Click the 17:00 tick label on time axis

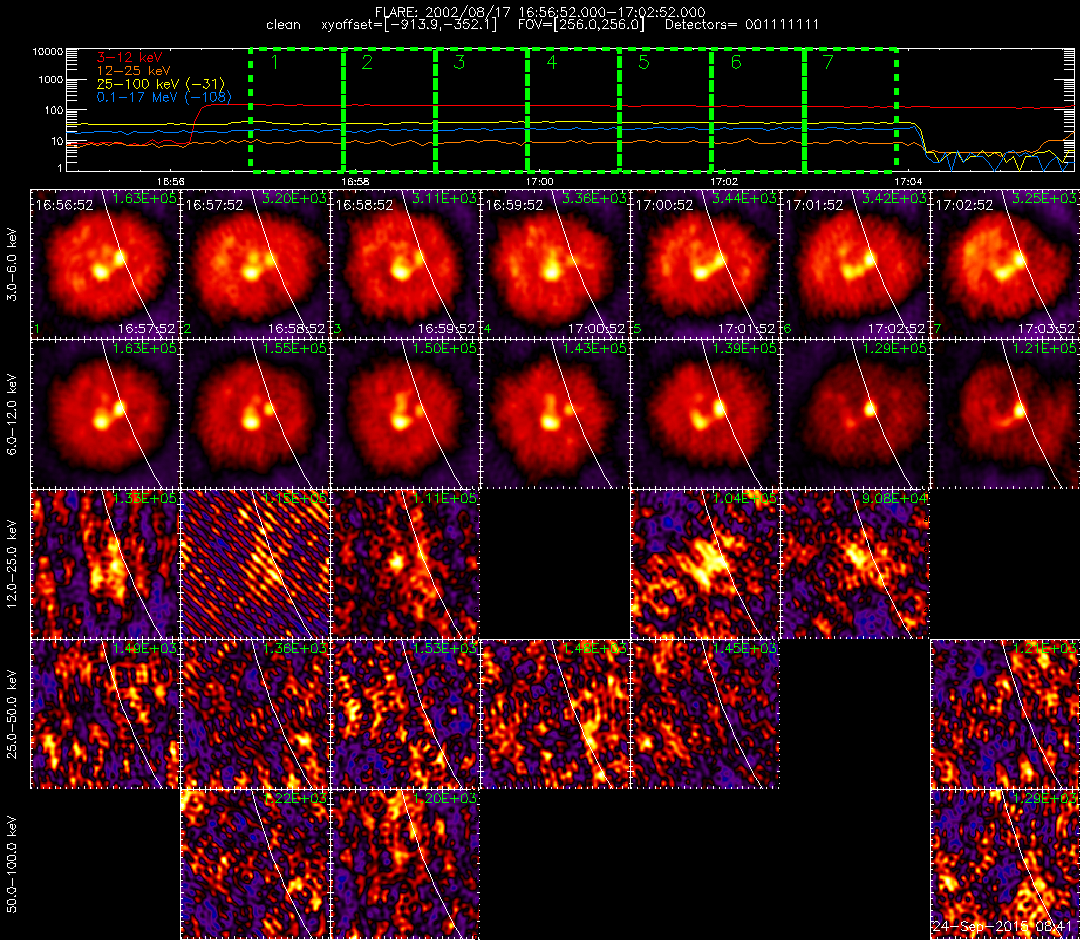(x=539, y=181)
